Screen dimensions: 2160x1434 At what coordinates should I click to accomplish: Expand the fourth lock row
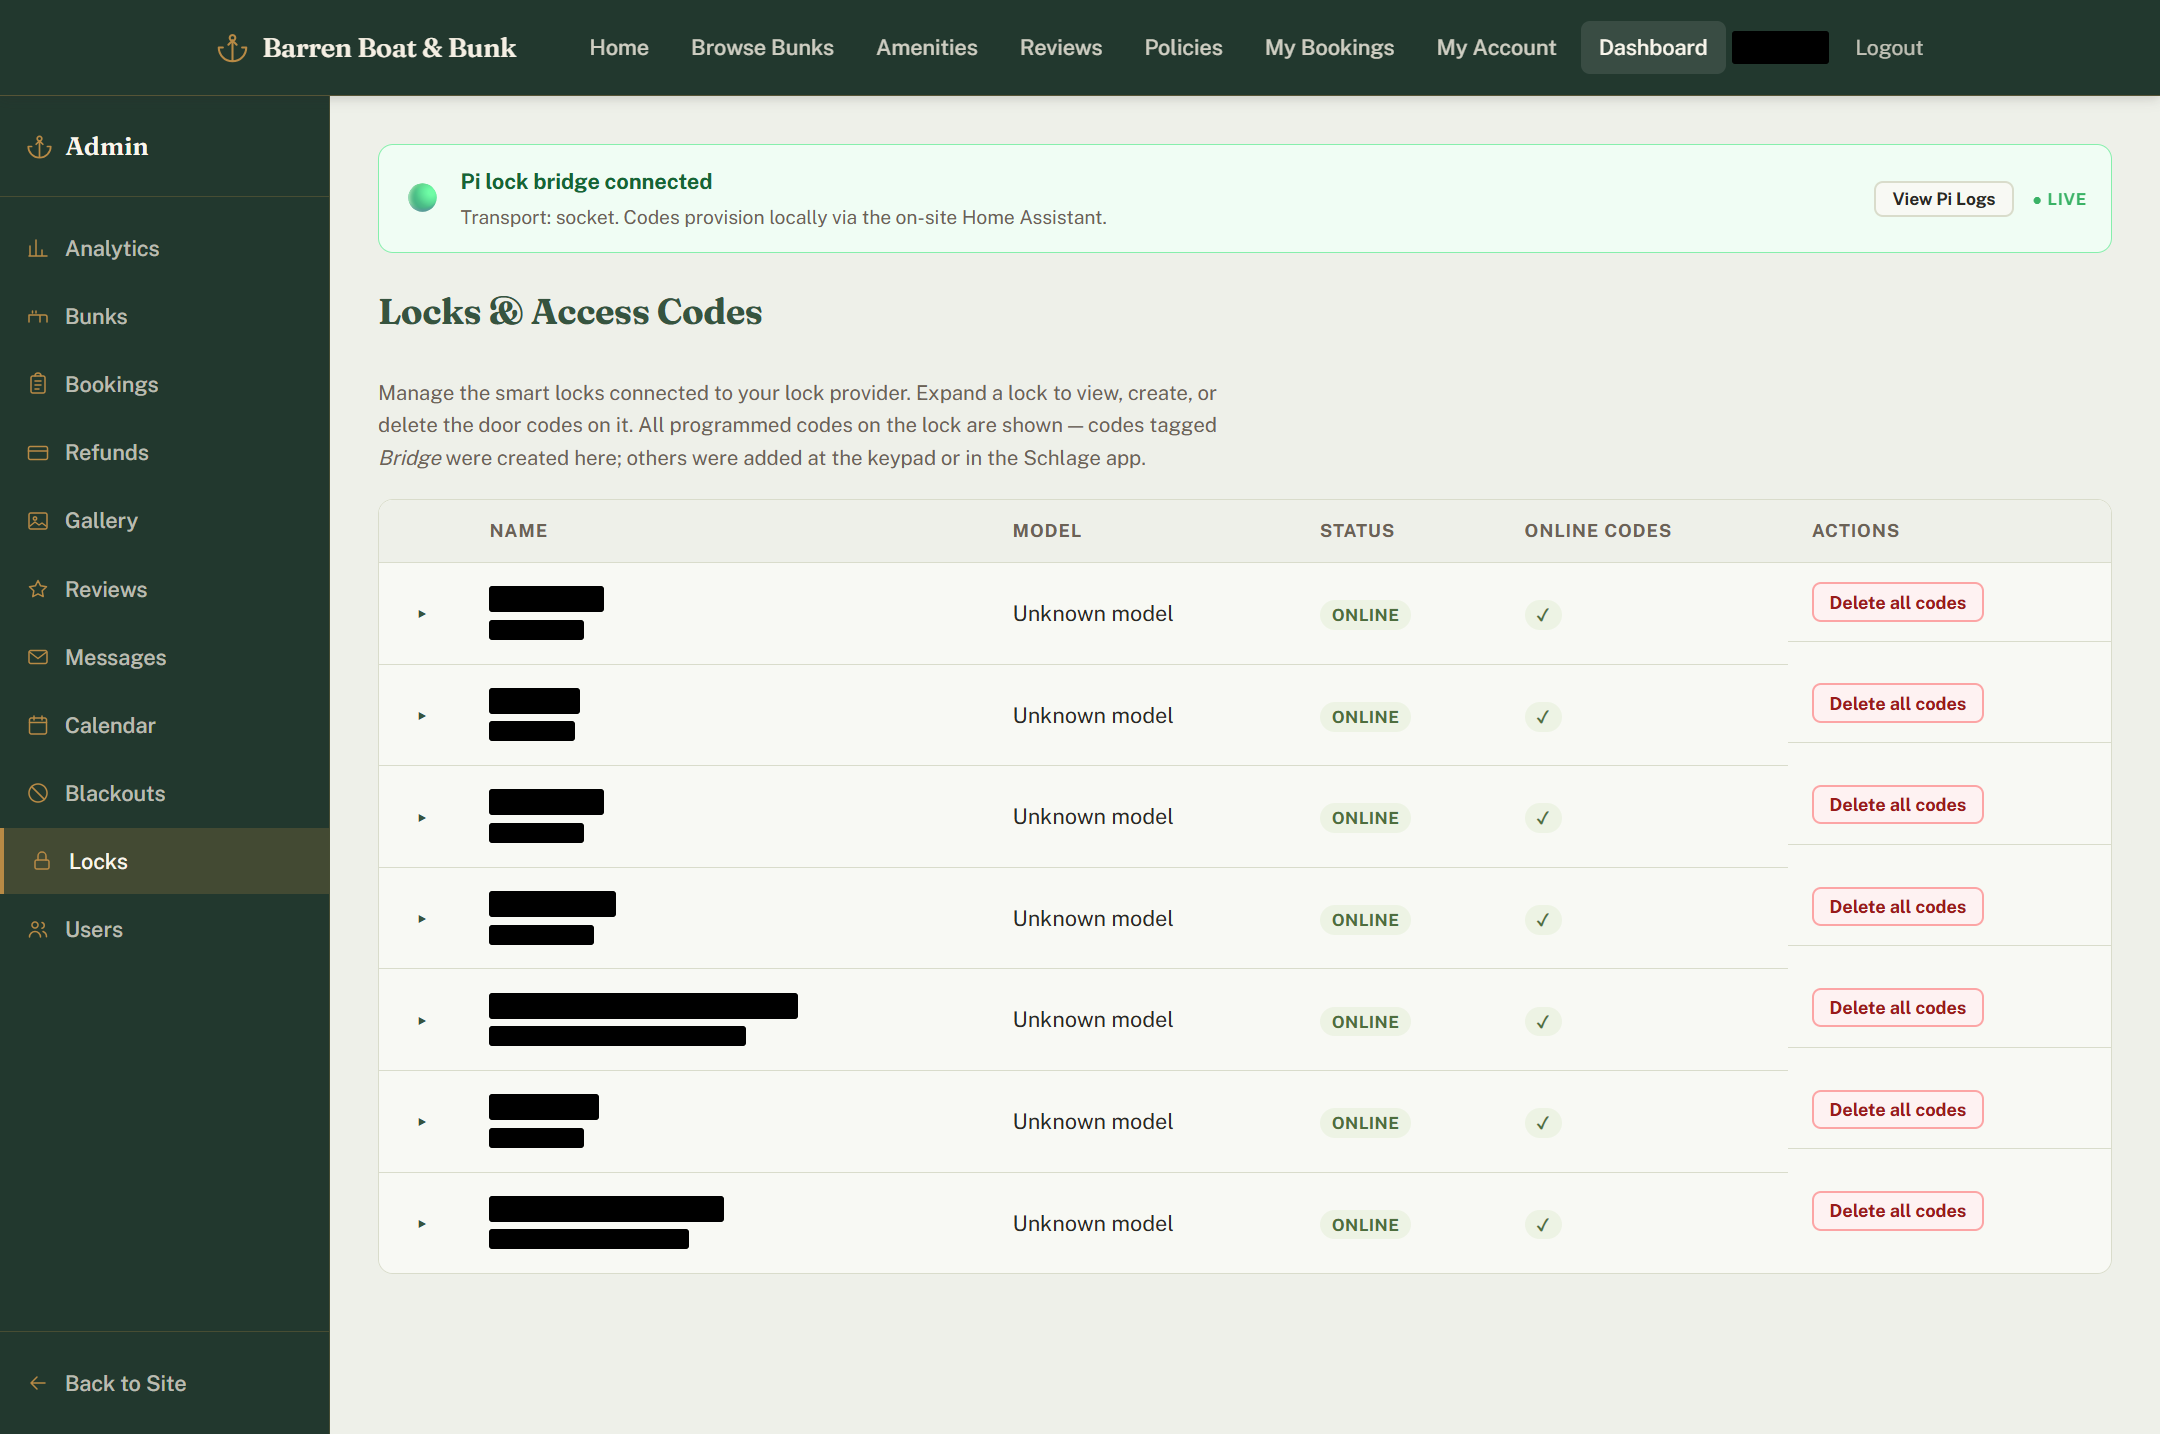[x=422, y=919]
